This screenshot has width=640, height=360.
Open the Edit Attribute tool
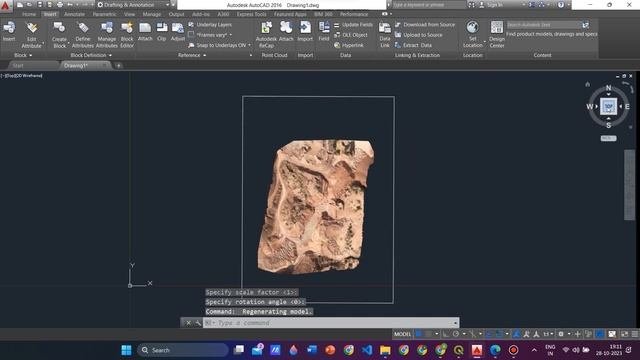click(x=31, y=35)
